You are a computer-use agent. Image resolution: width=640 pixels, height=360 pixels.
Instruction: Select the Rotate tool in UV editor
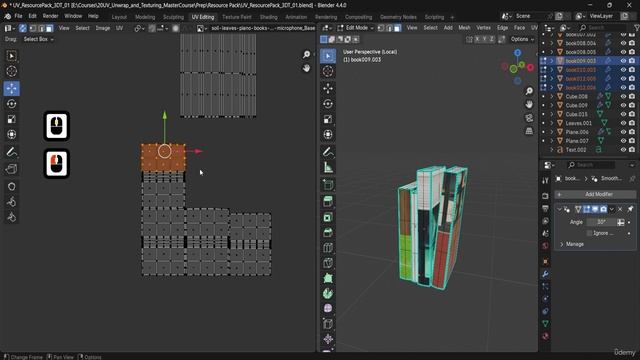point(11,104)
